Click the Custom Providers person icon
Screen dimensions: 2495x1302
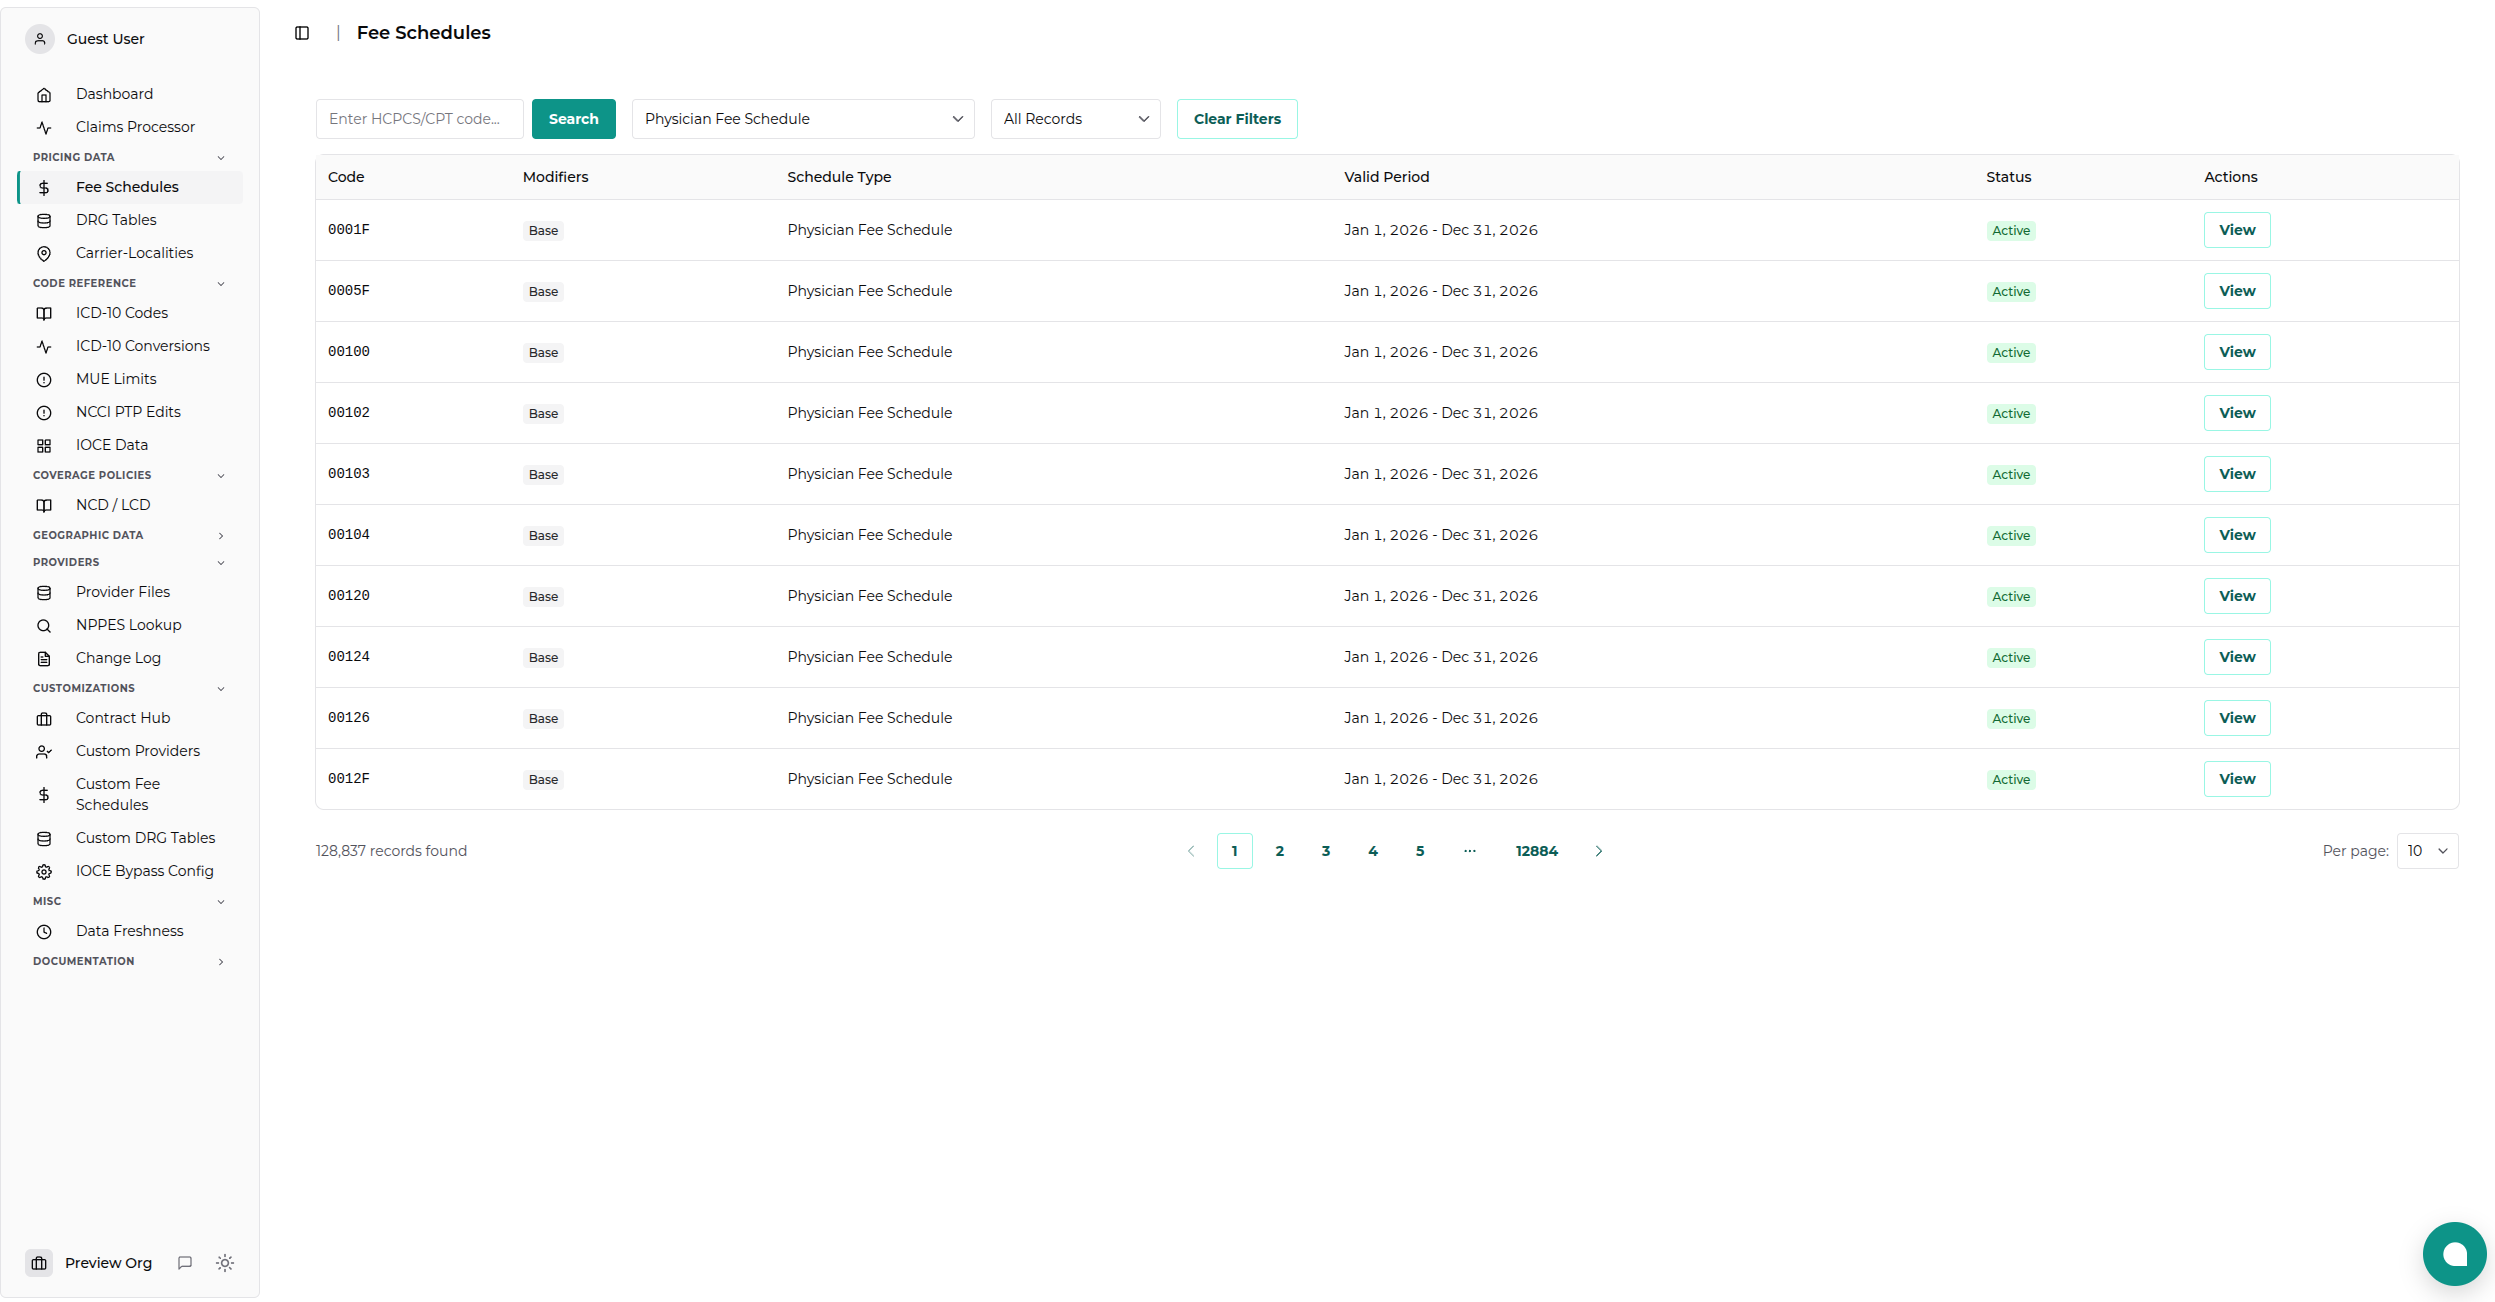click(44, 752)
